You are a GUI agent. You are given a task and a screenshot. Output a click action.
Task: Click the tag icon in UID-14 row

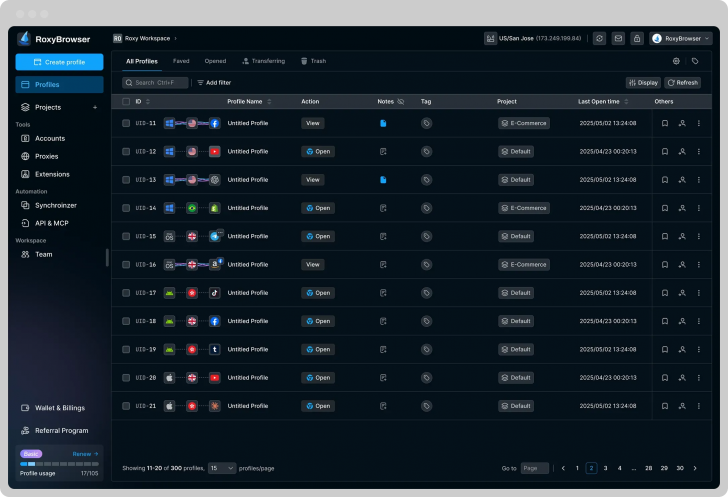426,208
